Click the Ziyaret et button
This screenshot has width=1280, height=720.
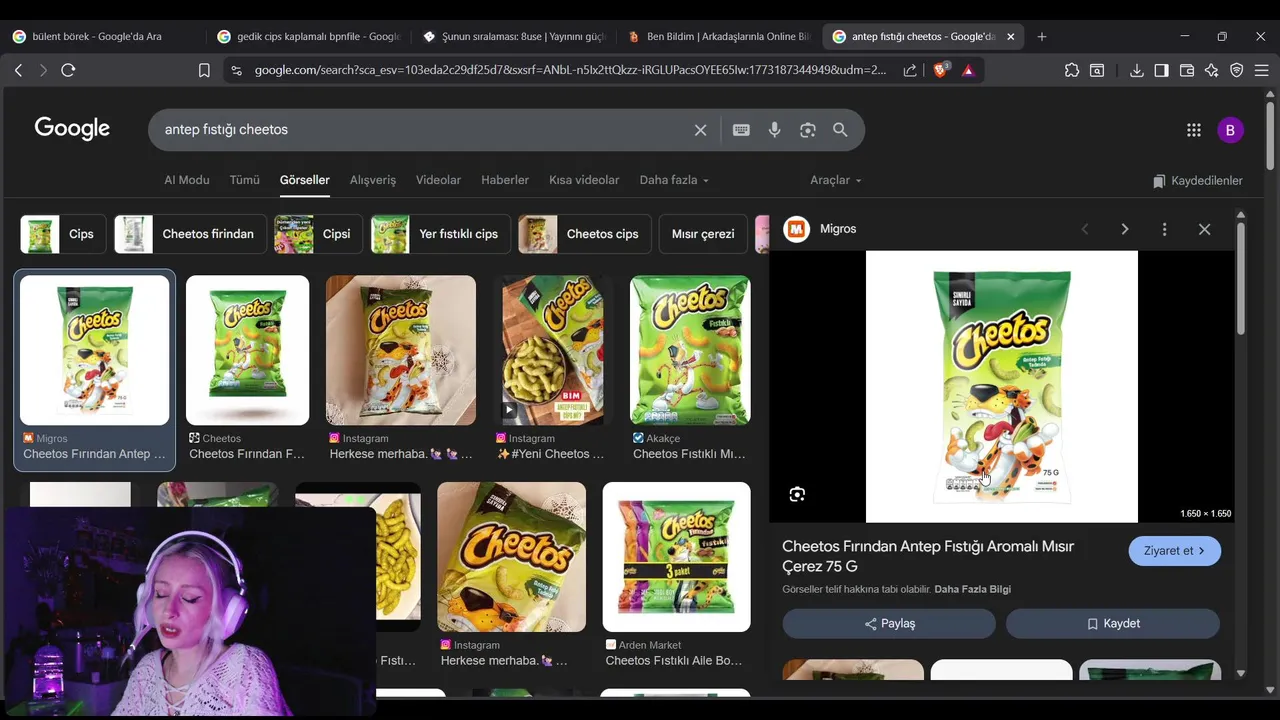[1175, 551]
